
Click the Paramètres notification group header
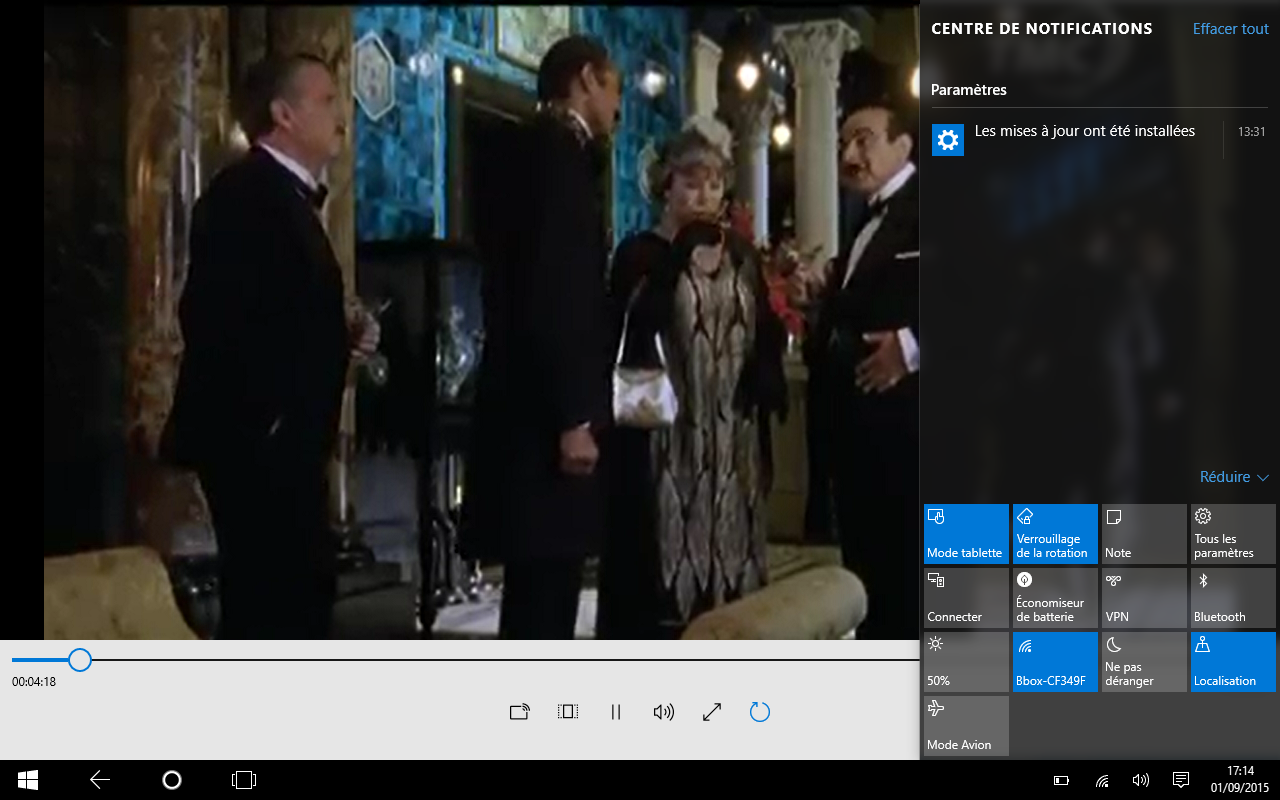tap(969, 90)
